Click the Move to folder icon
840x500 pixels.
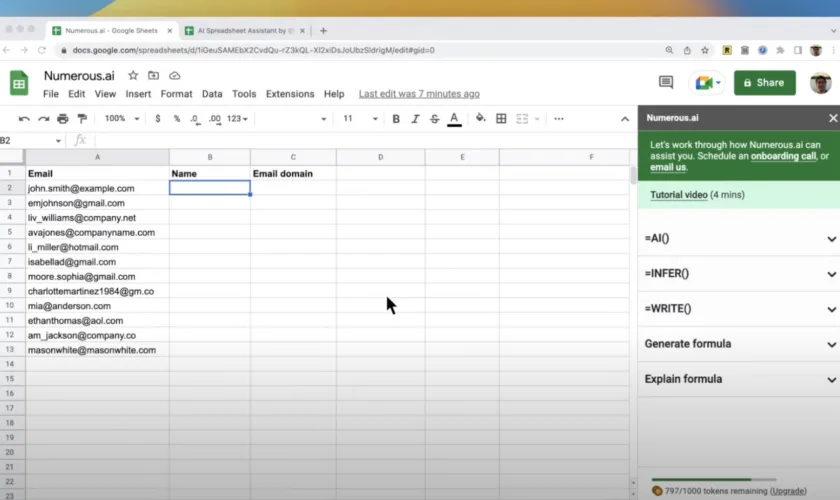coord(154,76)
